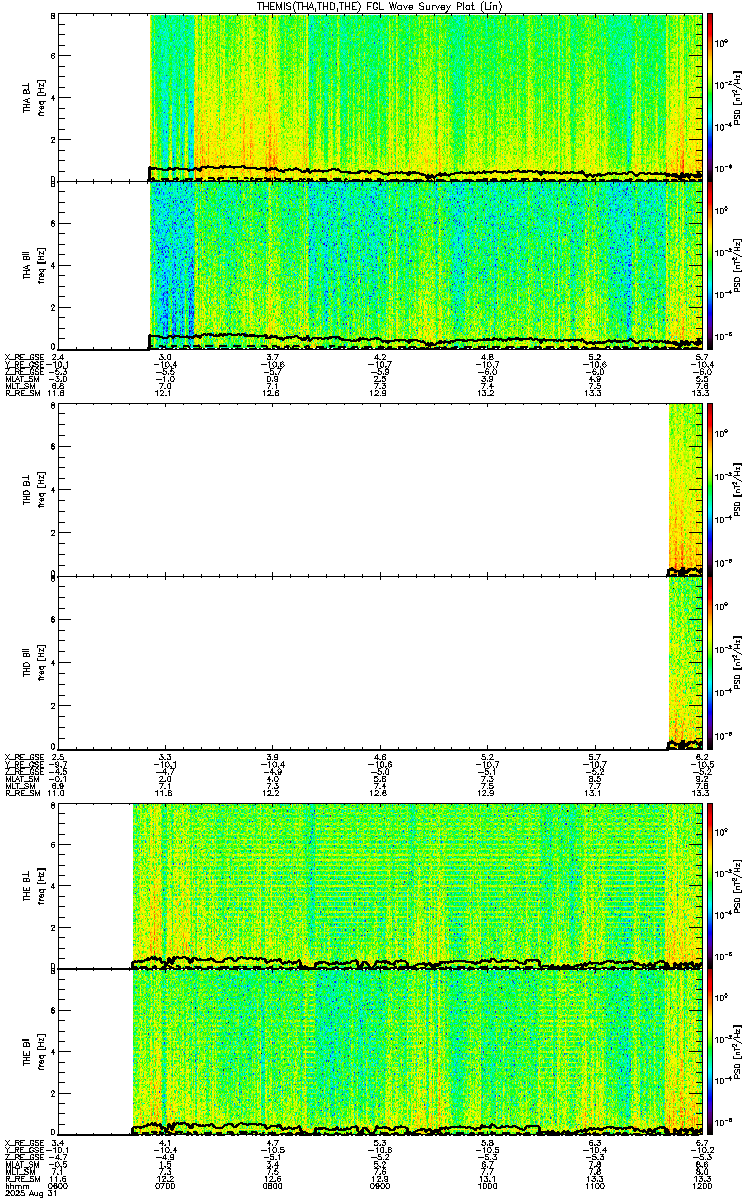Click the MLAT_SM row label under THE panels
Screen dimensions: 750x1200
click(22, 1164)
